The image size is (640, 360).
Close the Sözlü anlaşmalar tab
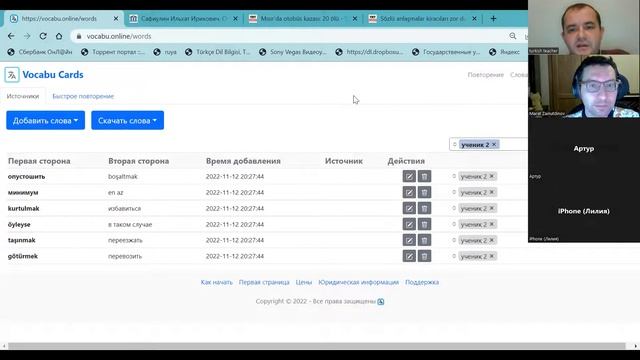pos(474,18)
